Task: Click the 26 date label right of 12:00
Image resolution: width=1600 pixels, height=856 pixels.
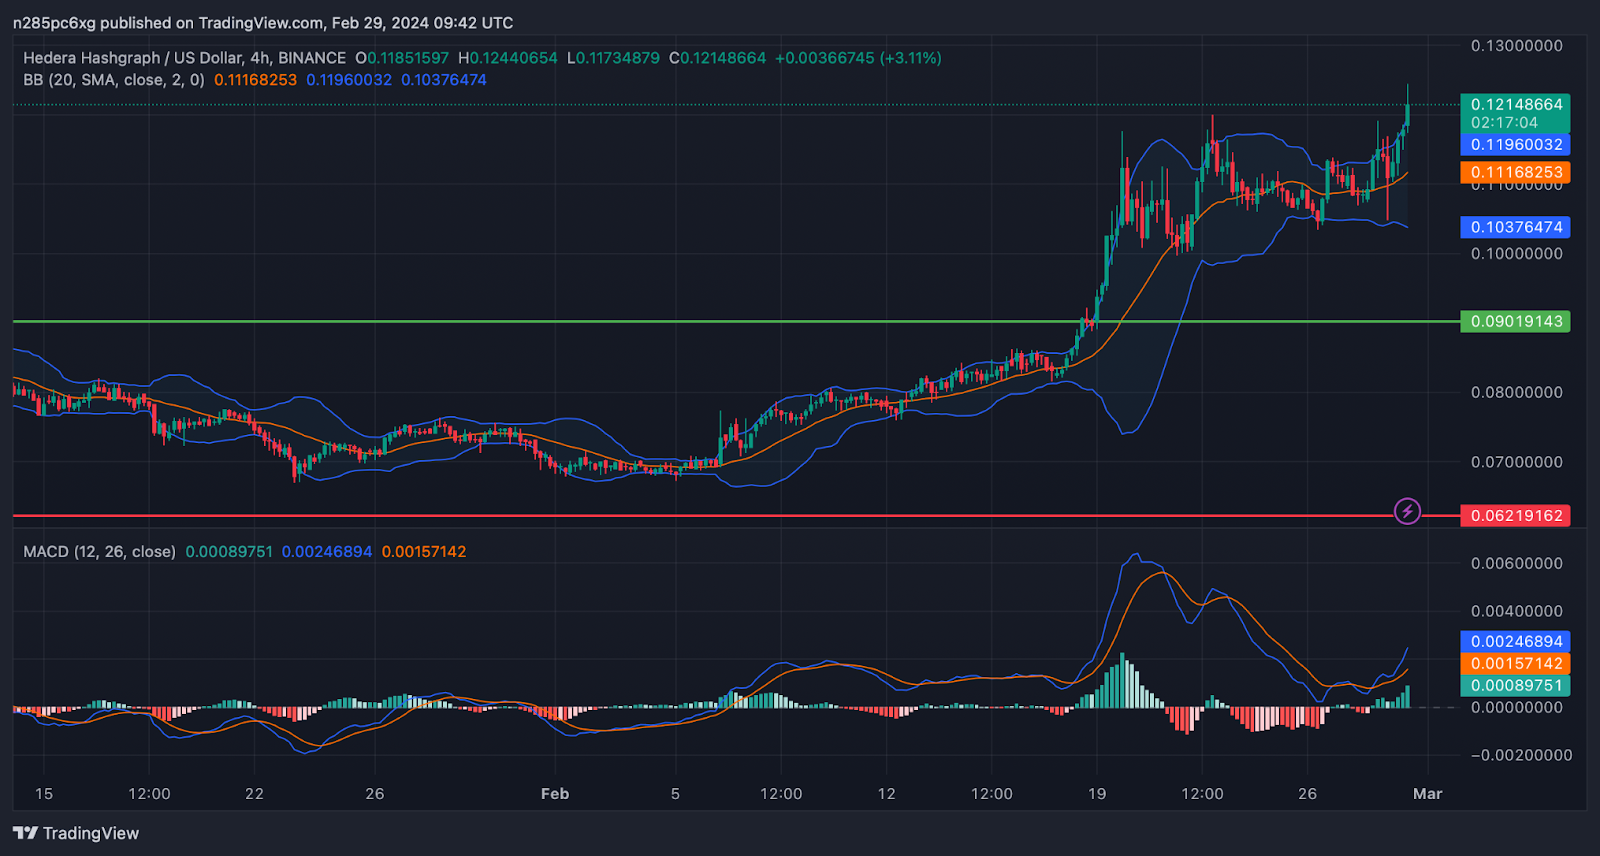Action: pyautogui.click(x=1307, y=793)
